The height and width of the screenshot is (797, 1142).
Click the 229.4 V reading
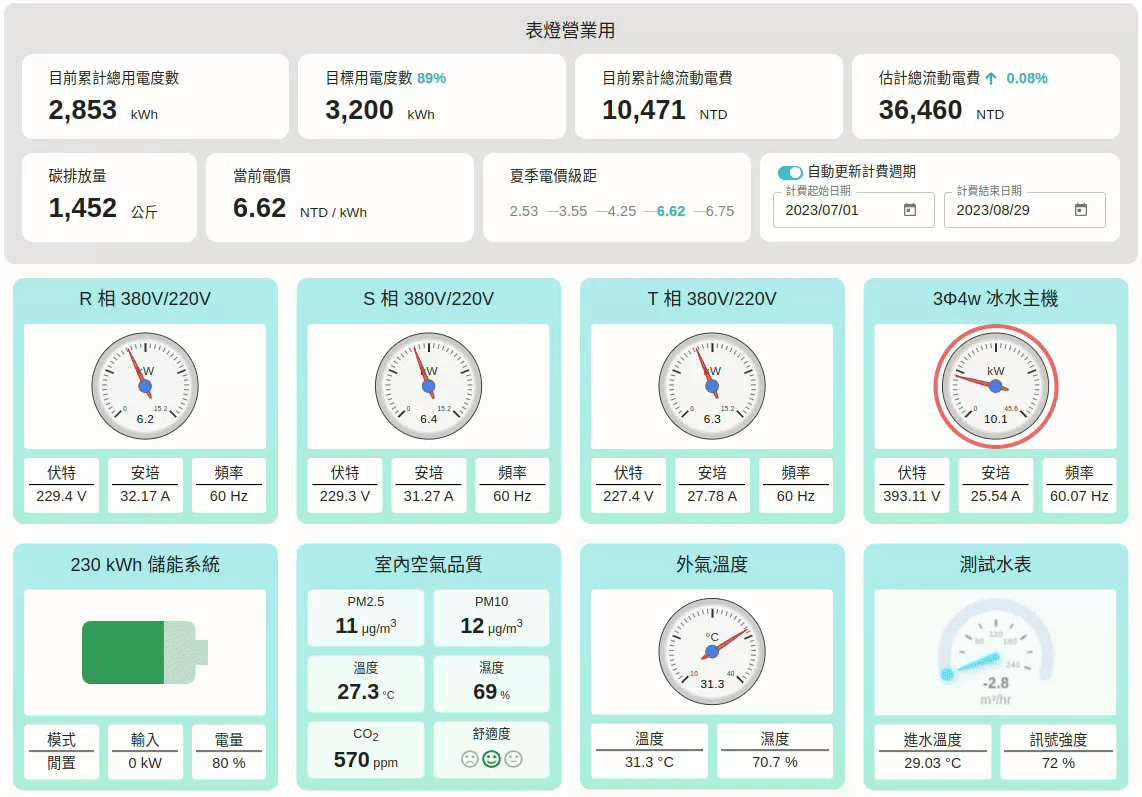coord(61,496)
